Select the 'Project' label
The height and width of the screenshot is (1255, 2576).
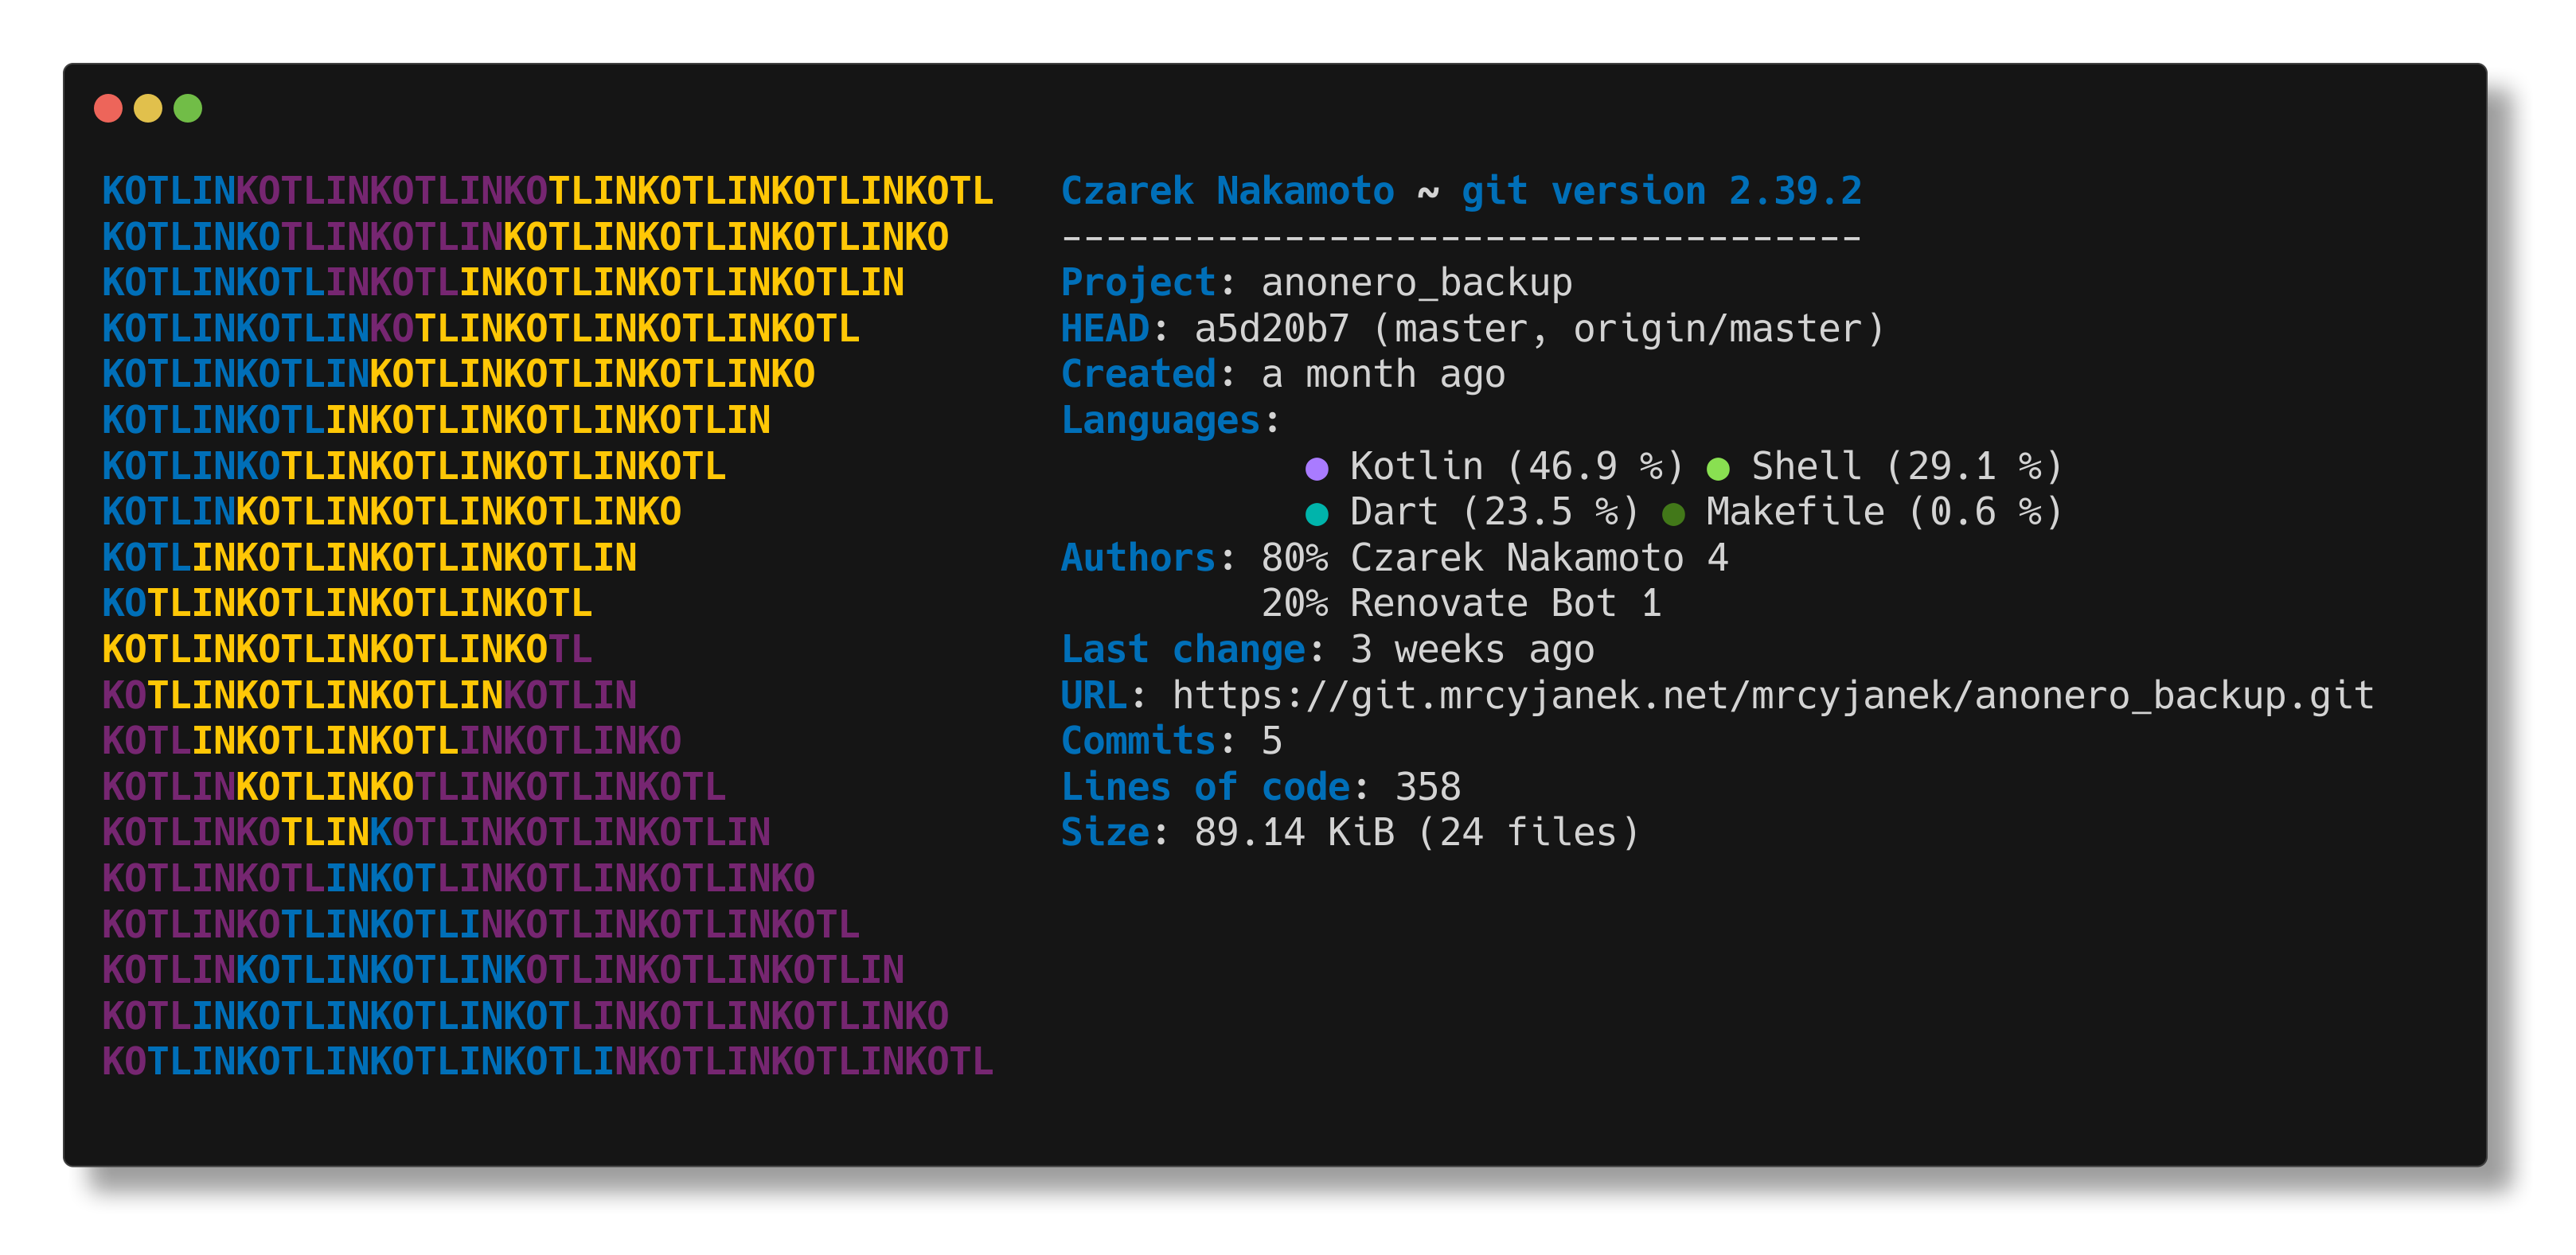[1138, 282]
